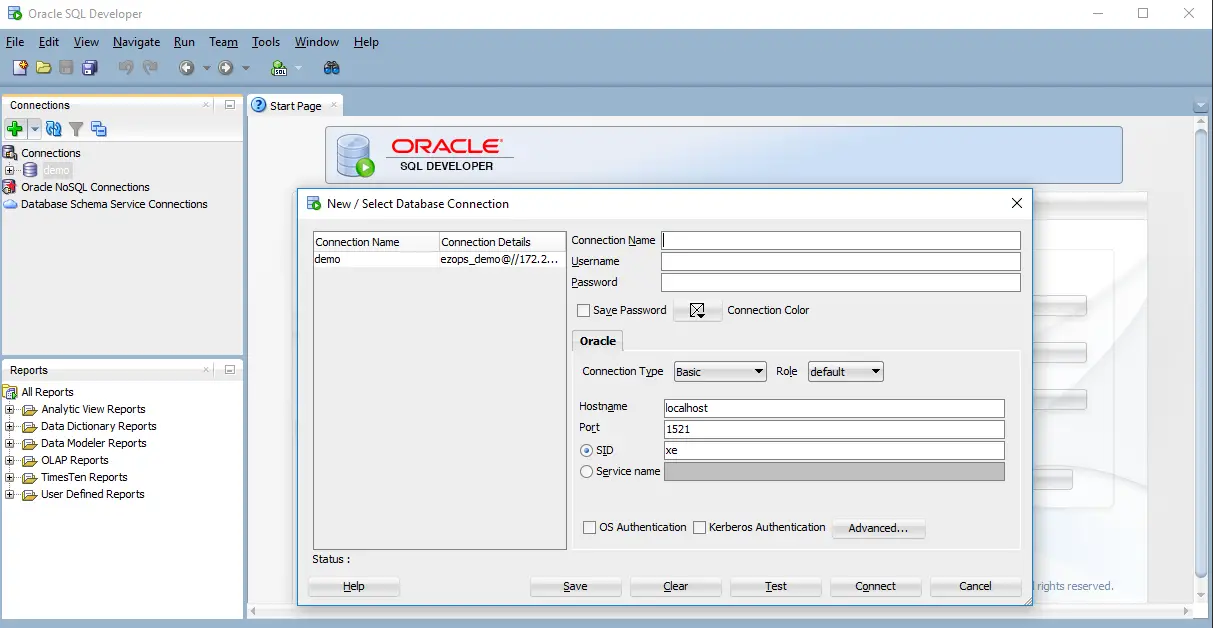Viewport: 1213px width, 628px height.
Task: Click the Clear button
Action: (x=676, y=586)
